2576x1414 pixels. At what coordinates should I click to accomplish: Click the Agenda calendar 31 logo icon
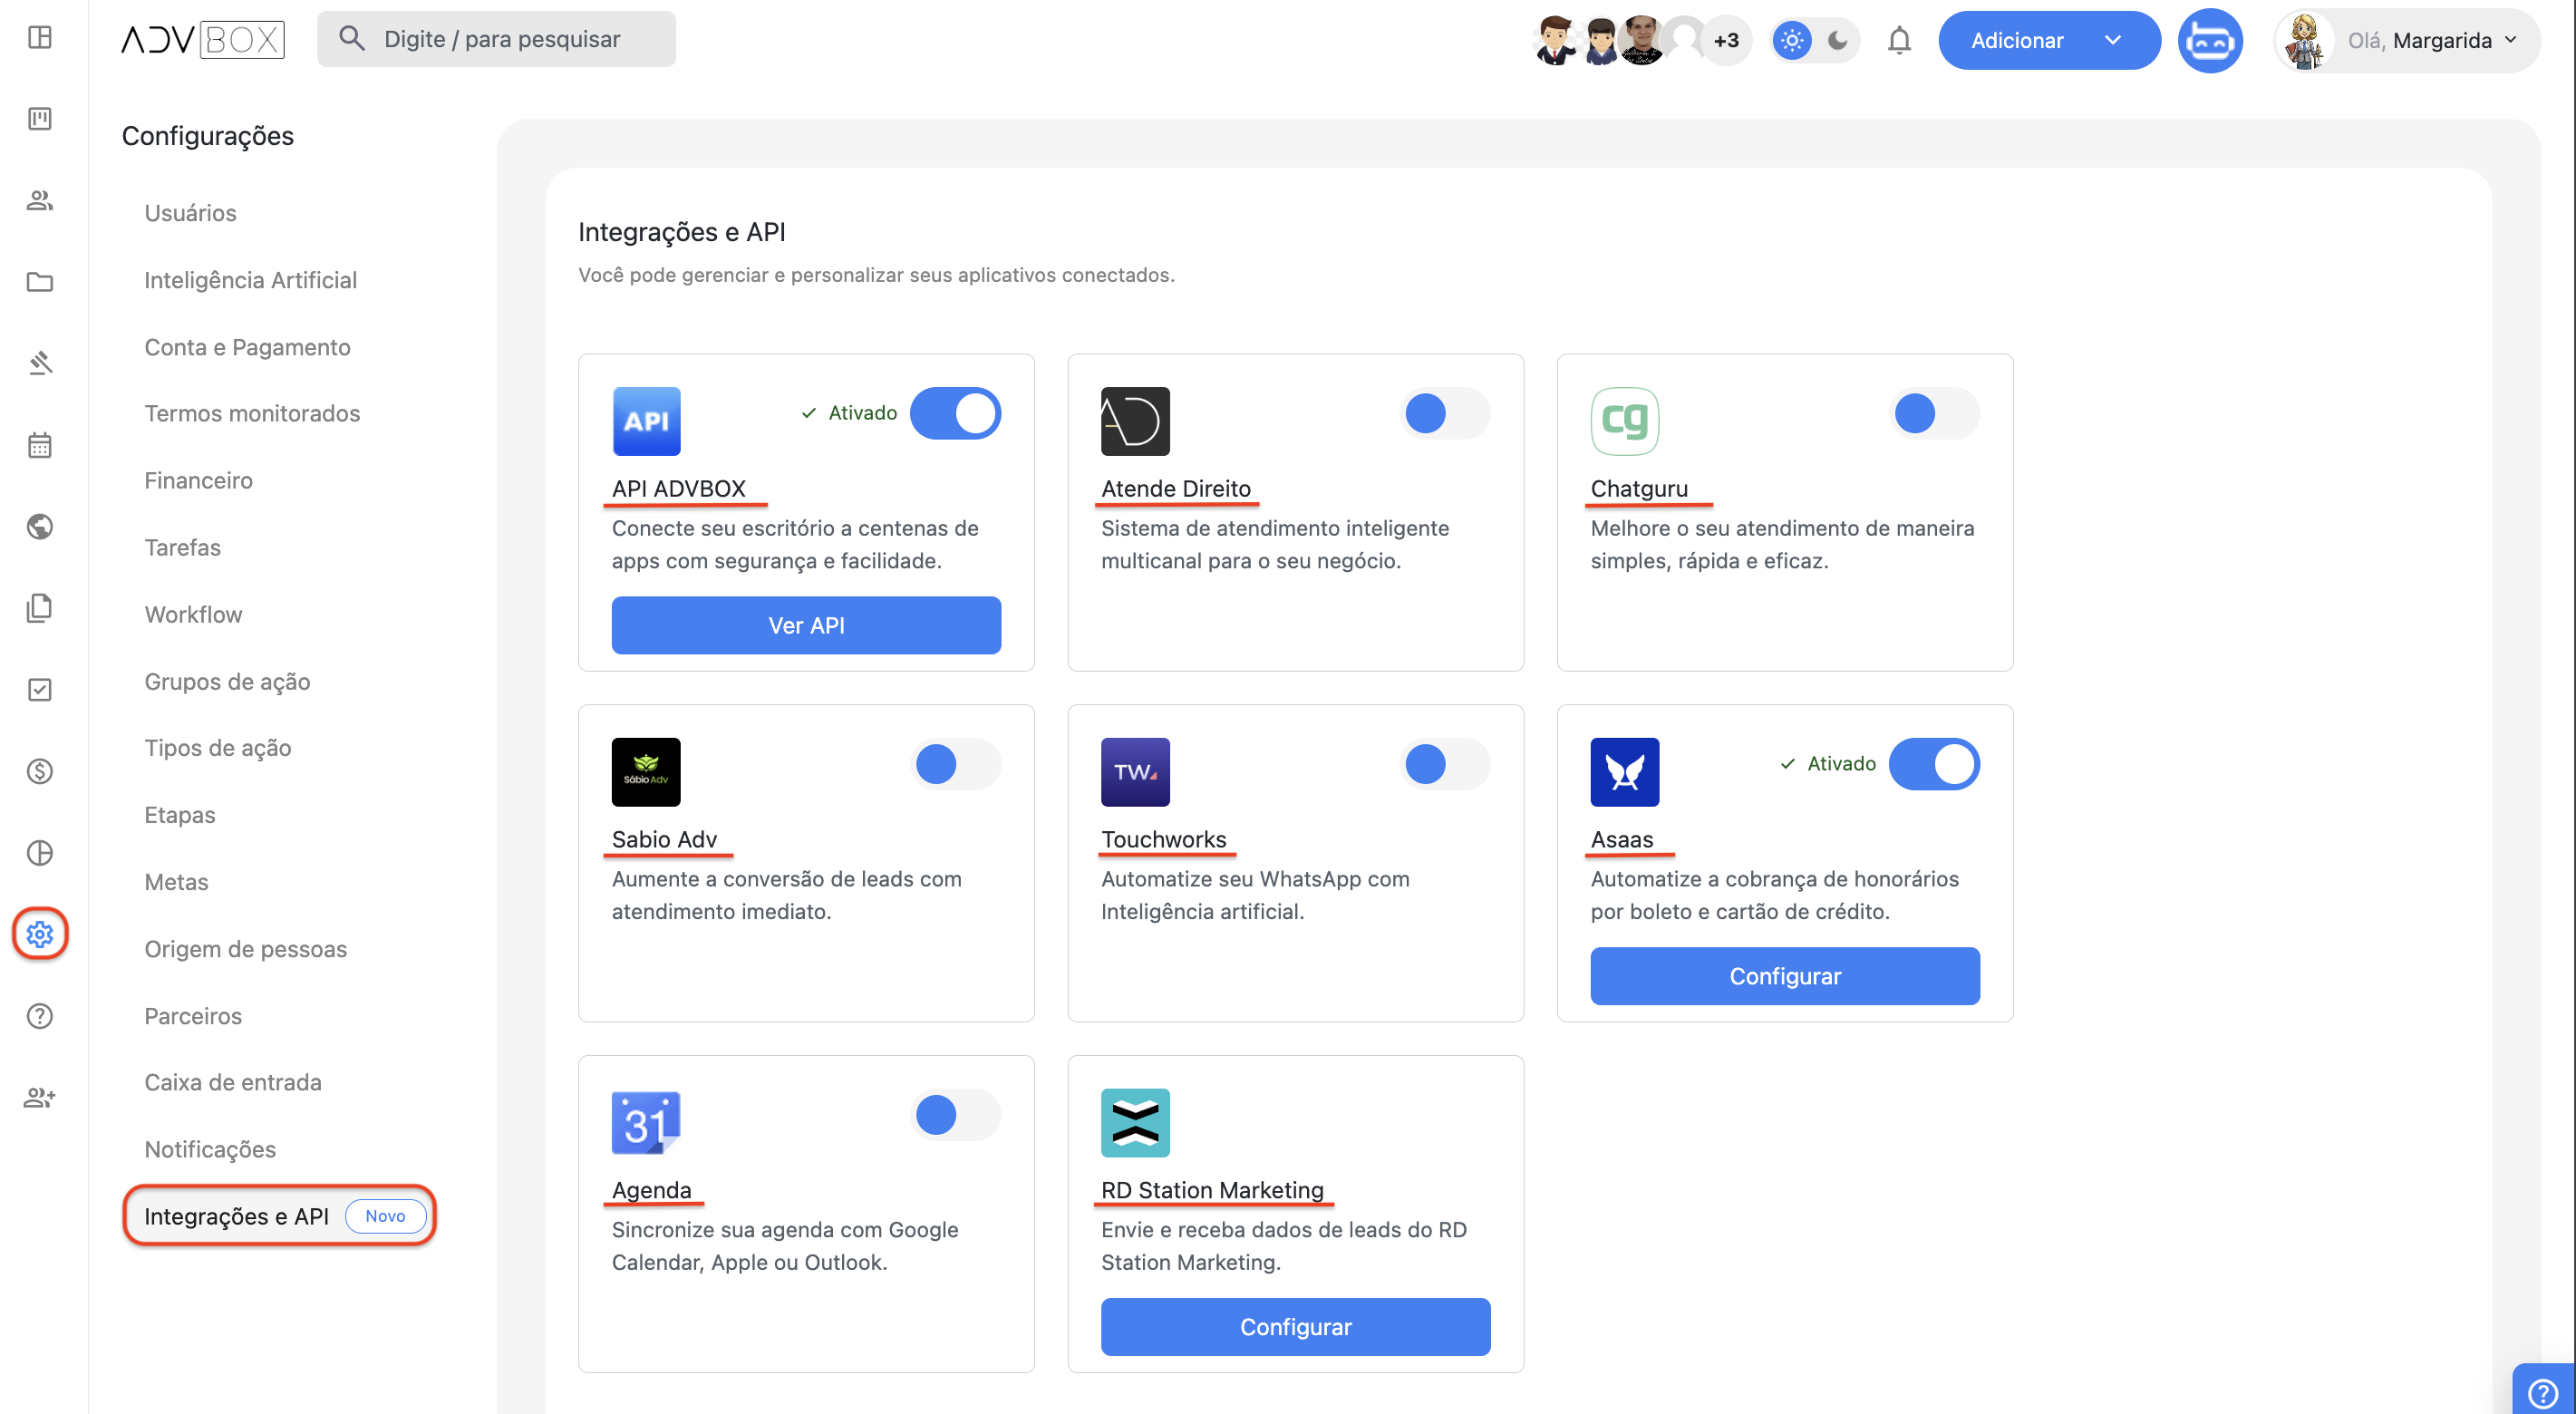tap(646, 1123)
